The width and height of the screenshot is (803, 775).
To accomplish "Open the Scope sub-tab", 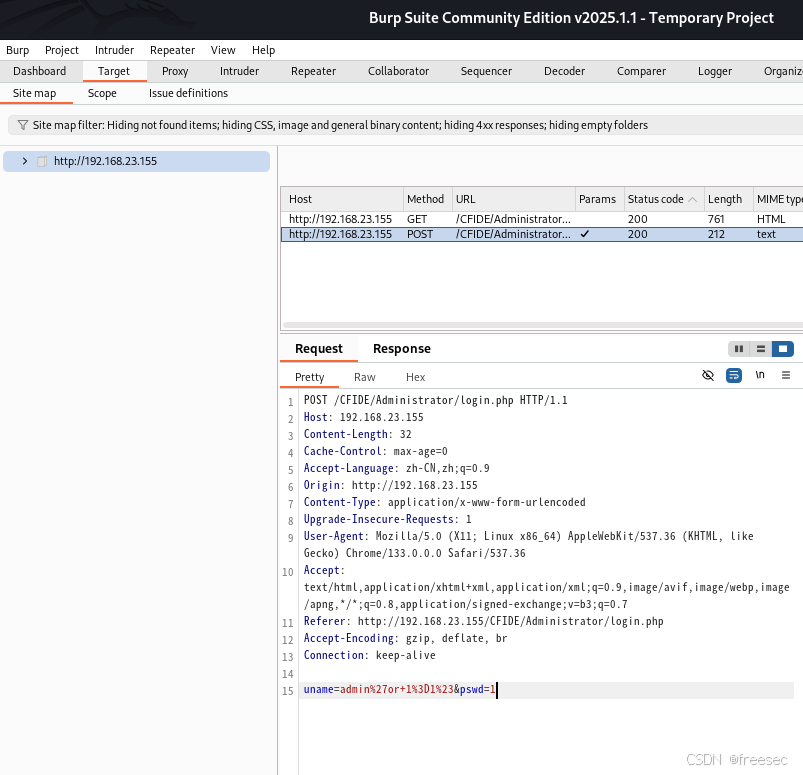I will (102, 93).
